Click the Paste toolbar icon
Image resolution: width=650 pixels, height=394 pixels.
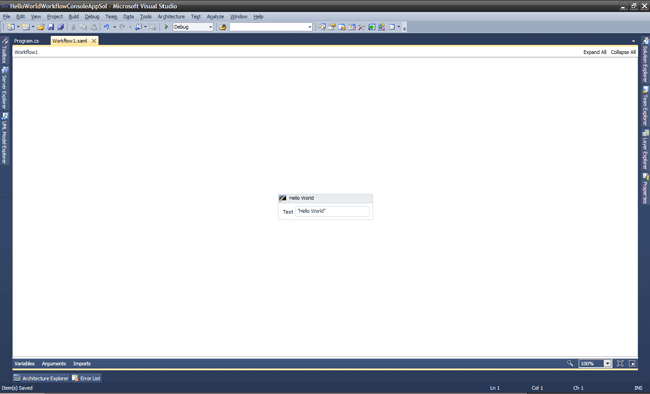[94, 27]
